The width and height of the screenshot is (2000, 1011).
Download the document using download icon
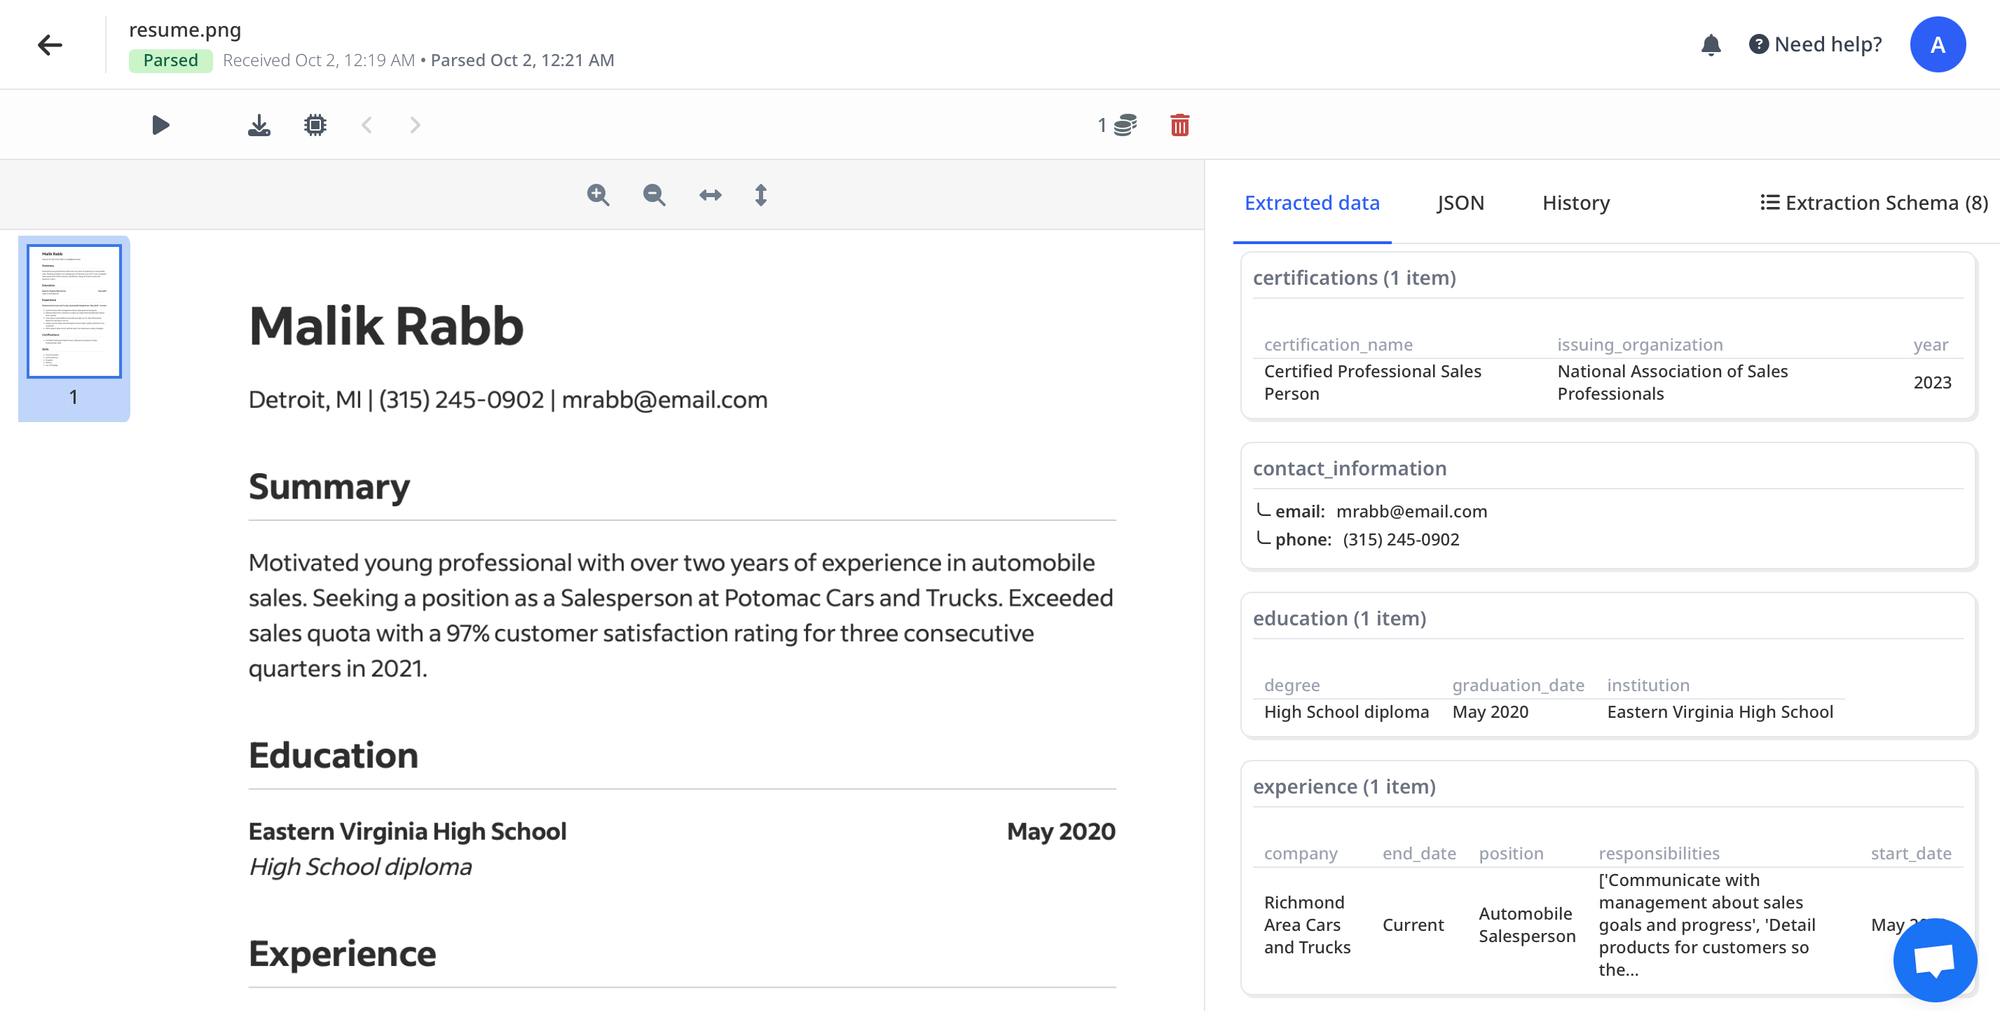click(x=259, y=125)
